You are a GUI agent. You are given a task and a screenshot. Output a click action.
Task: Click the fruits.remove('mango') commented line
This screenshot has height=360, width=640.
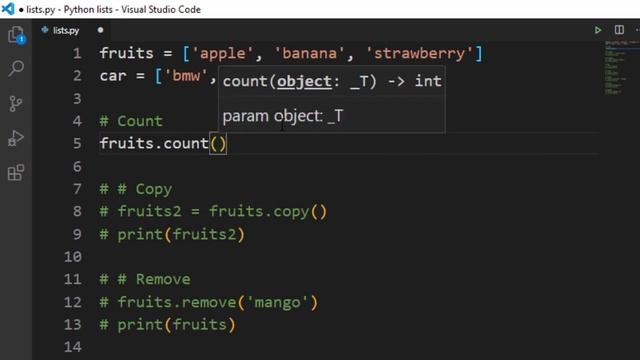click(x=209, y=302)
